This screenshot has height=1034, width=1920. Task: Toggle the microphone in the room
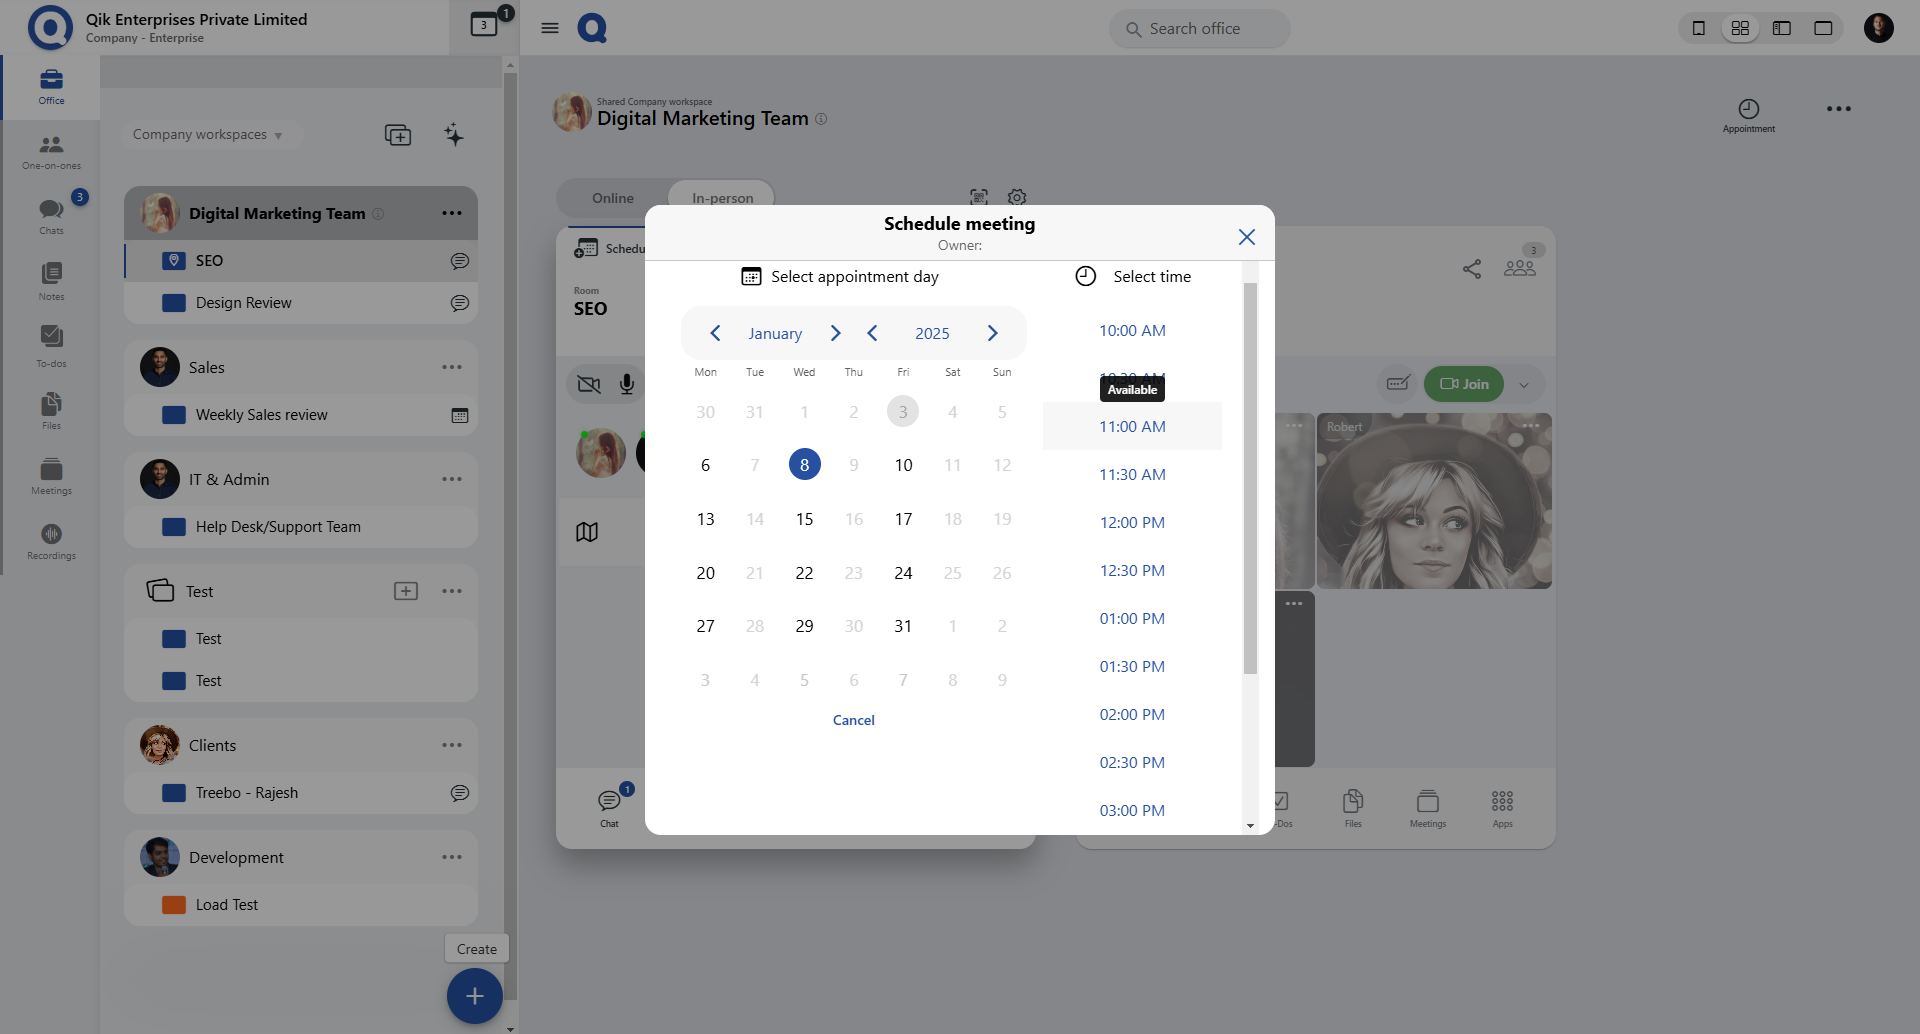click(627, 384)
